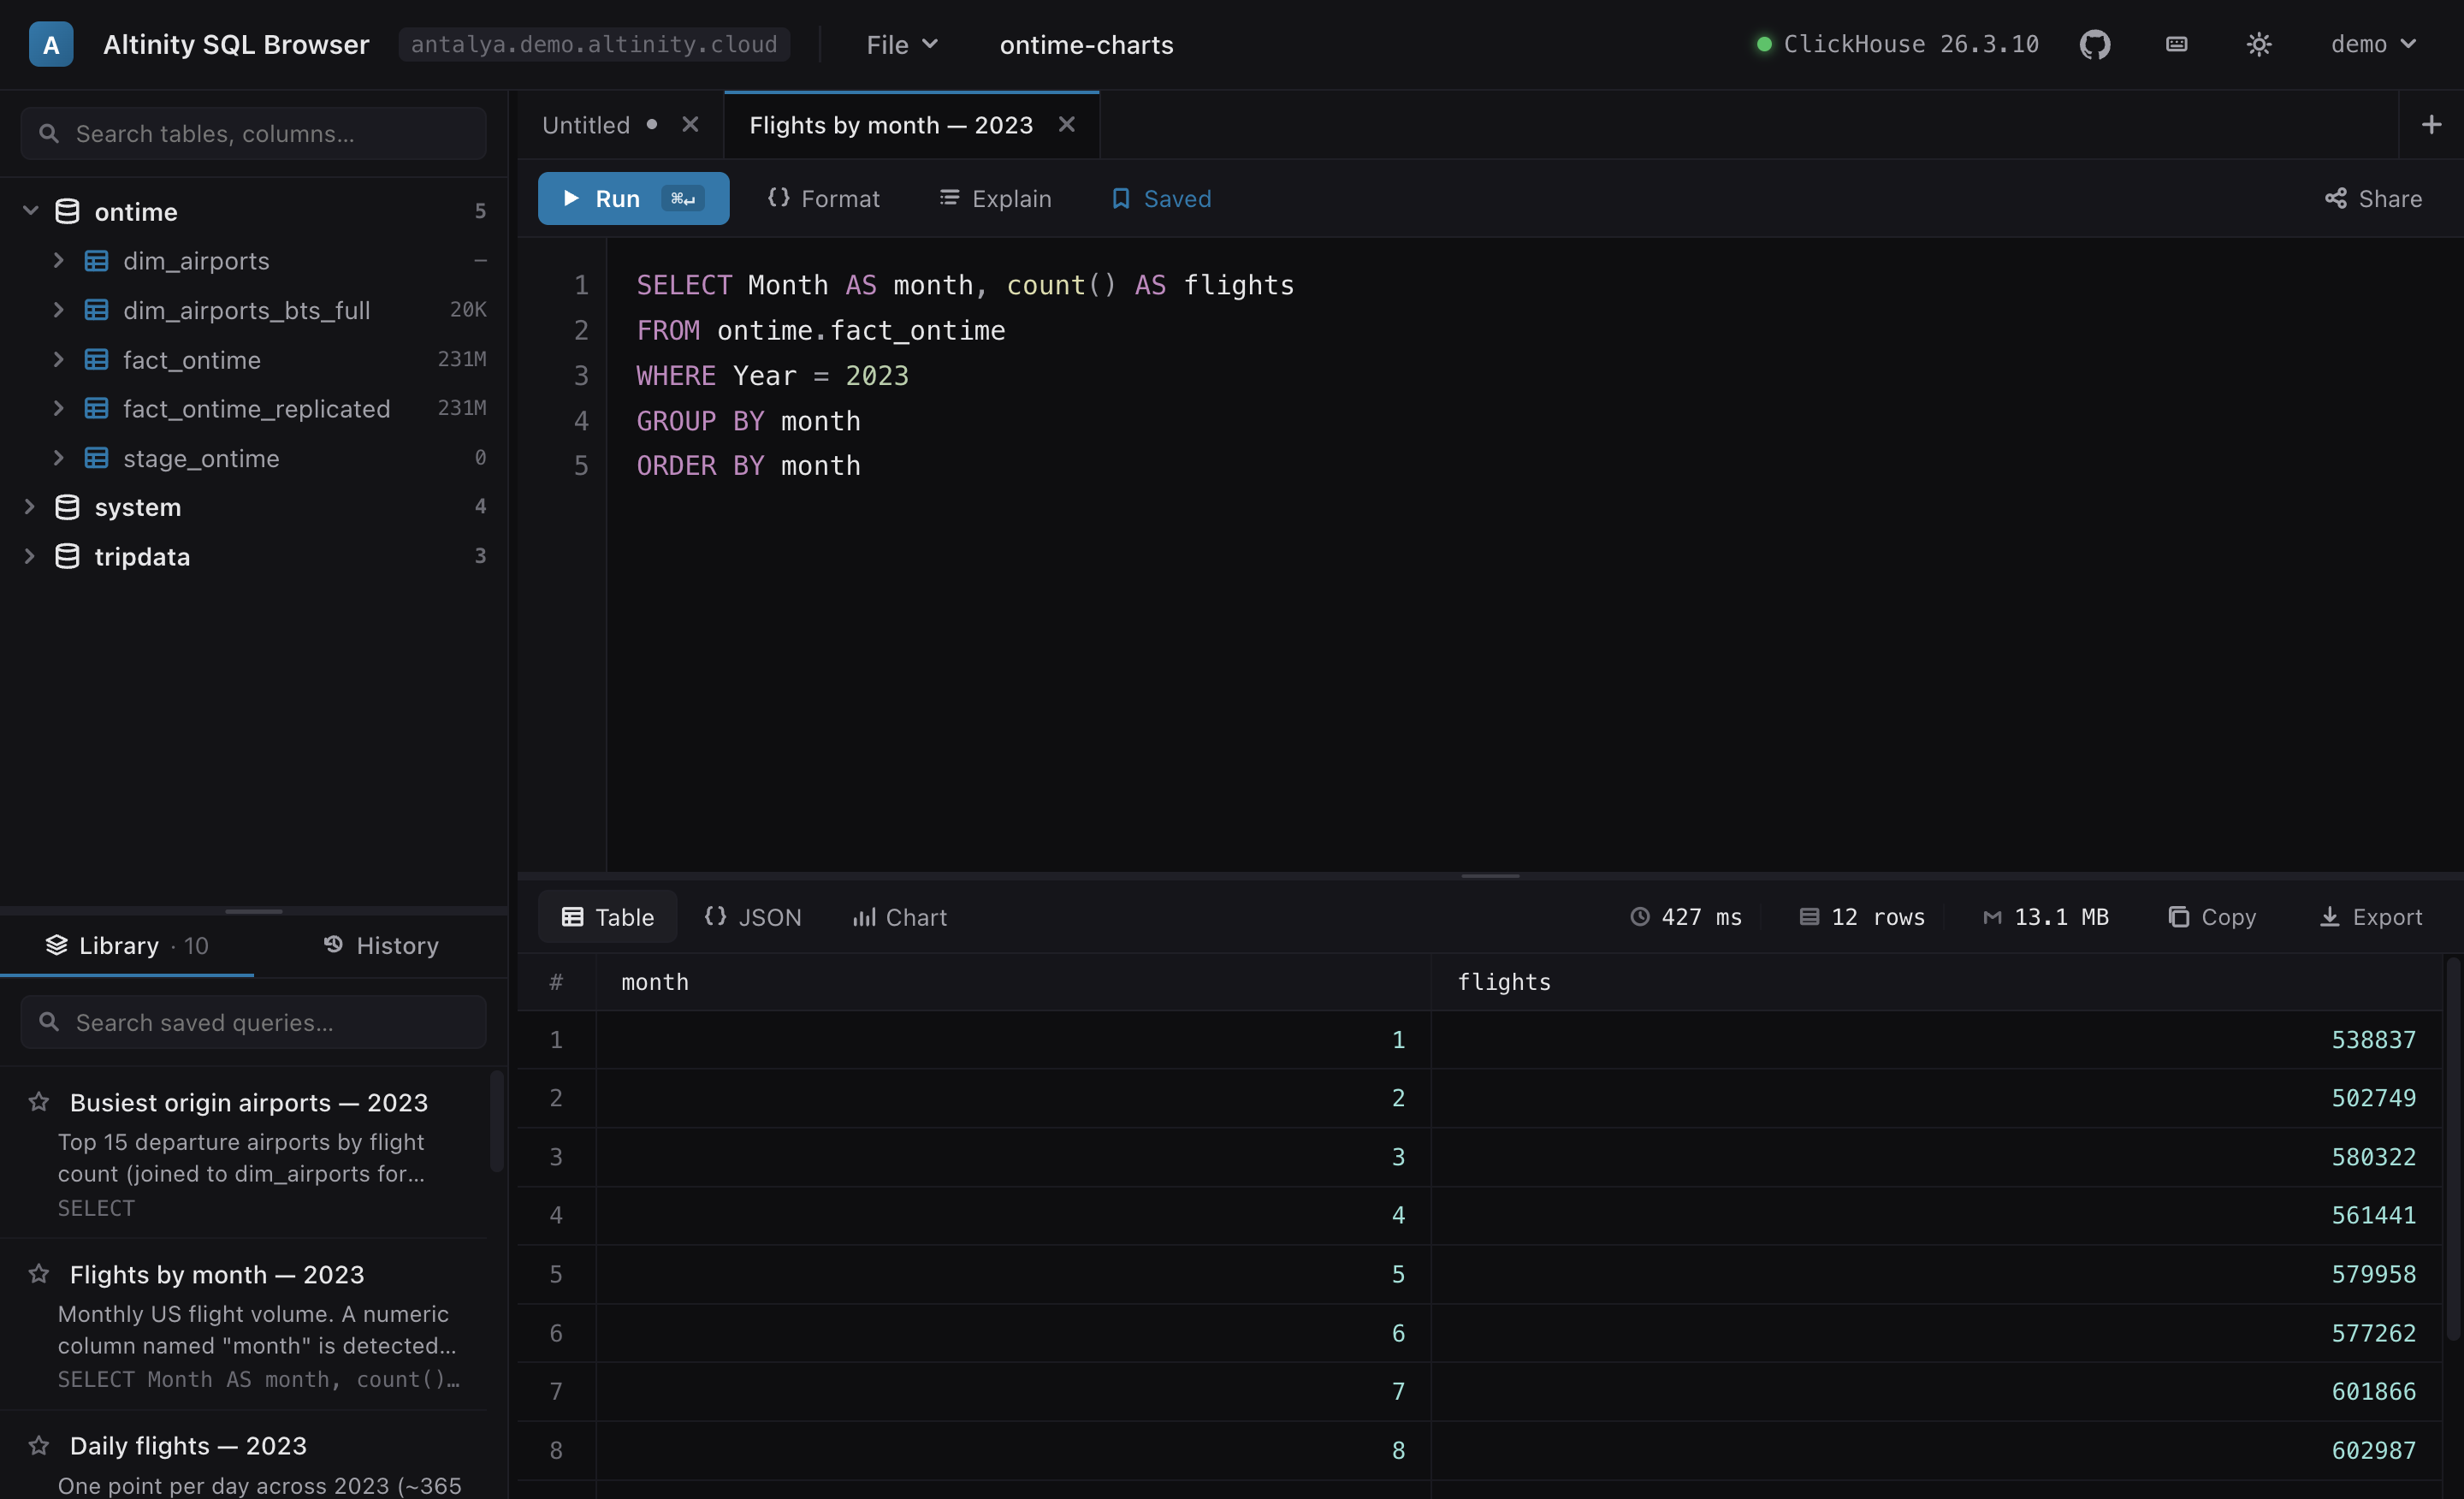The height and width of the screenshot is (1499, 2464).
Task: Expand the stage_ontime table
Action: click(x=58, y=458)
